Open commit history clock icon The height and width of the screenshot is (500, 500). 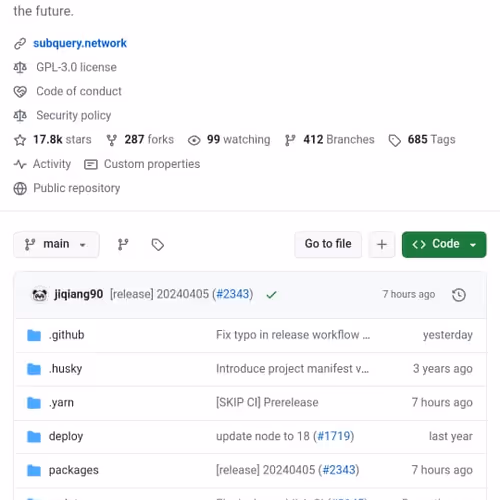click(459, 295)
